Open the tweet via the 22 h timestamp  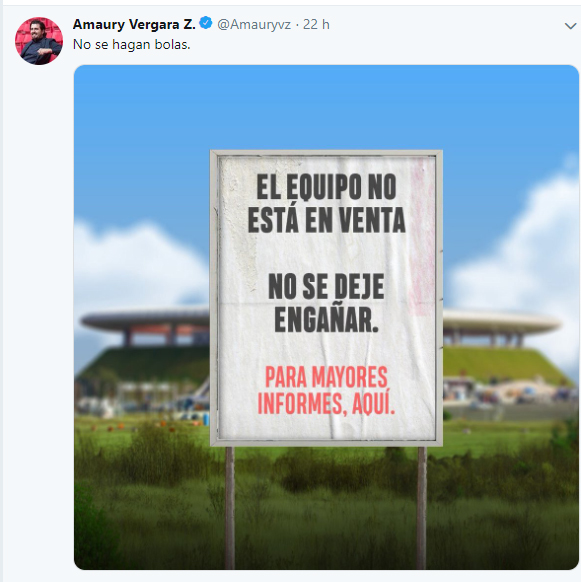point(316,24)
